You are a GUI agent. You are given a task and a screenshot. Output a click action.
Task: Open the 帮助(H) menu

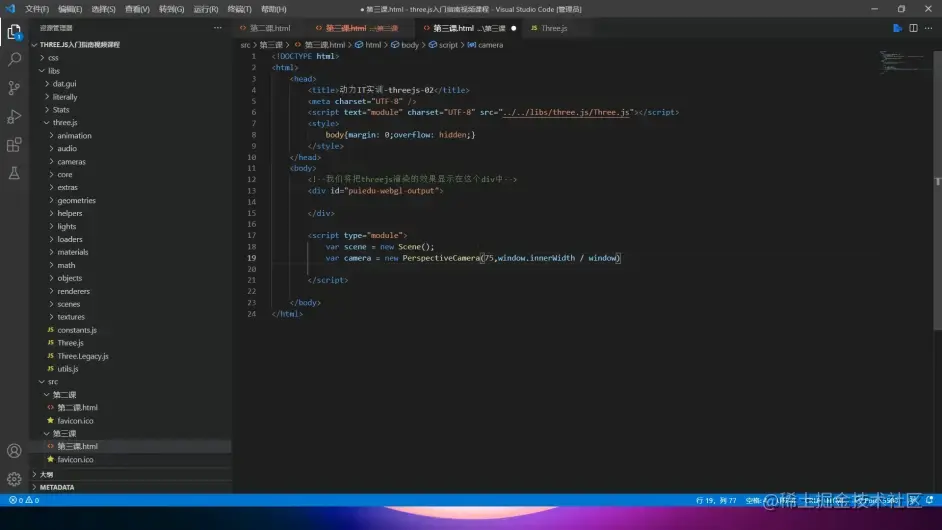273,9
